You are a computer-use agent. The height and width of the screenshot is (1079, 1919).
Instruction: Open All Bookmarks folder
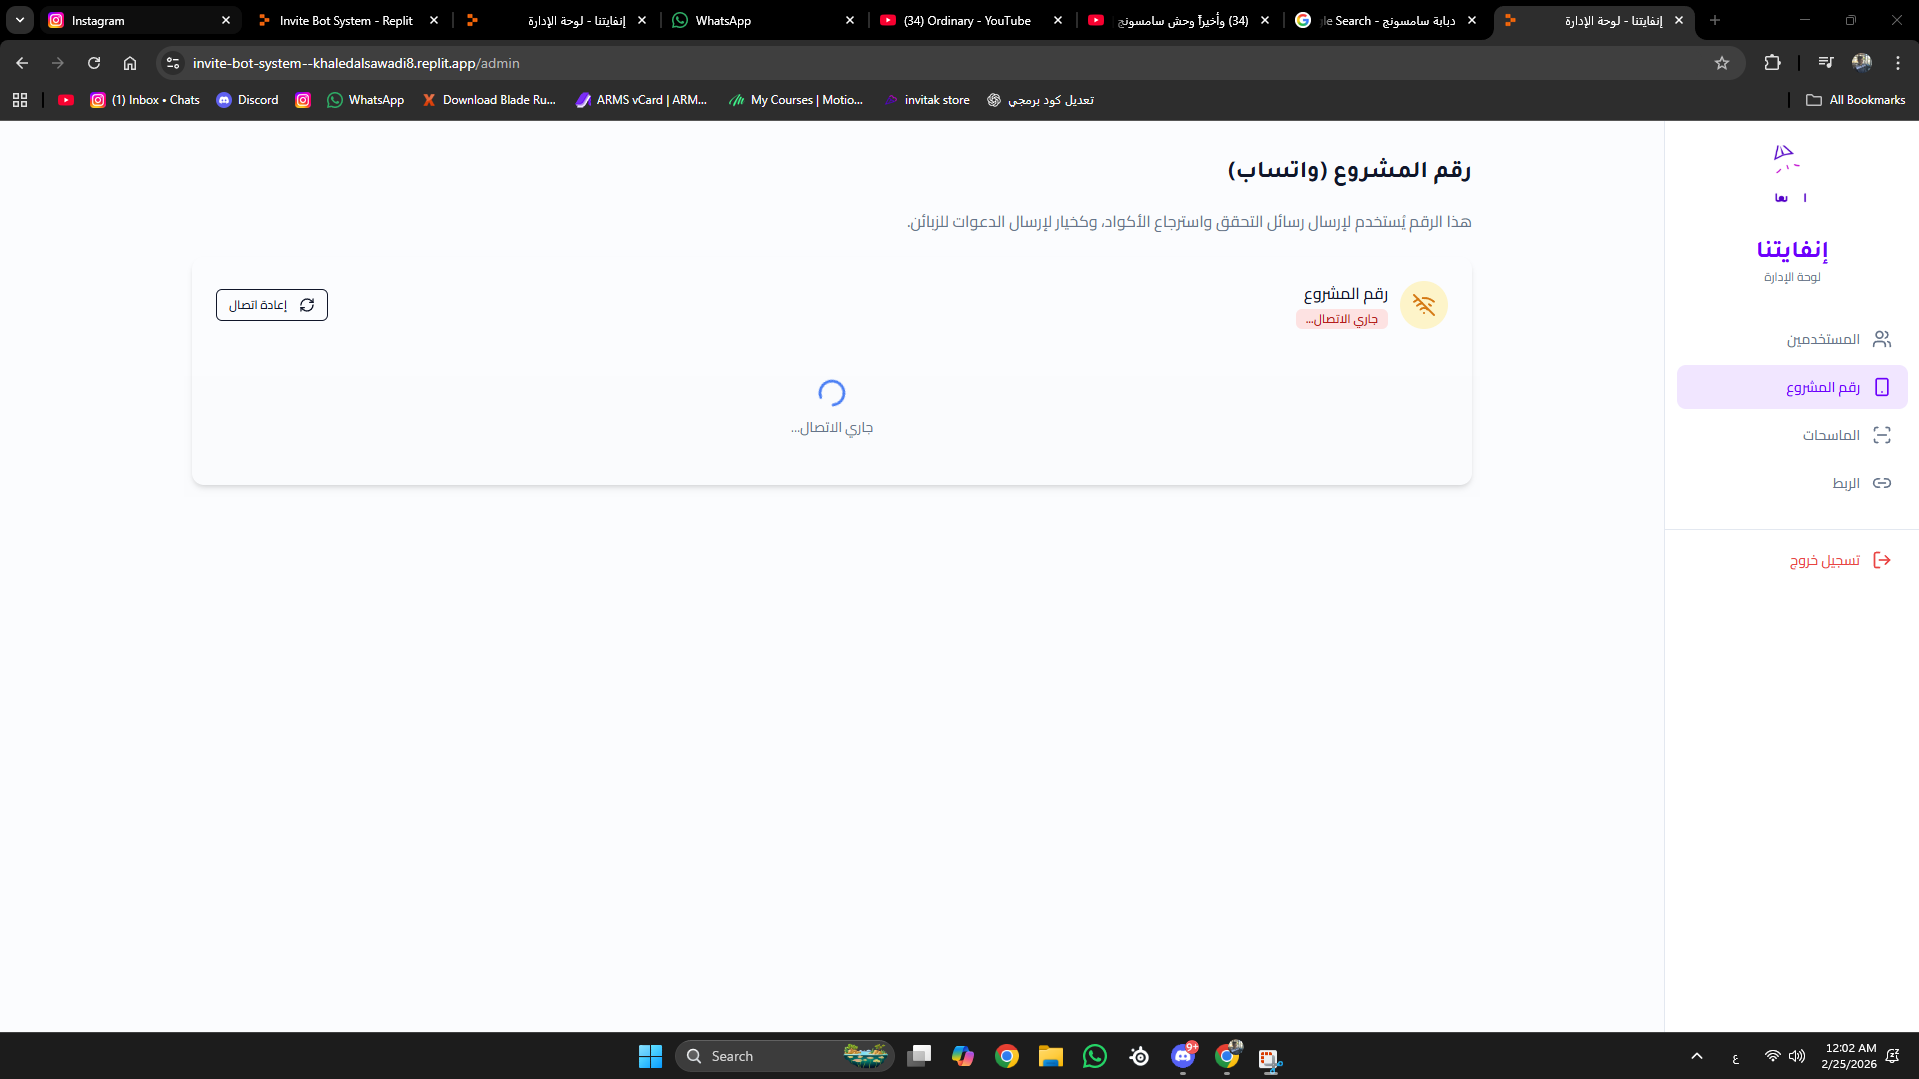click(1856, 100)
